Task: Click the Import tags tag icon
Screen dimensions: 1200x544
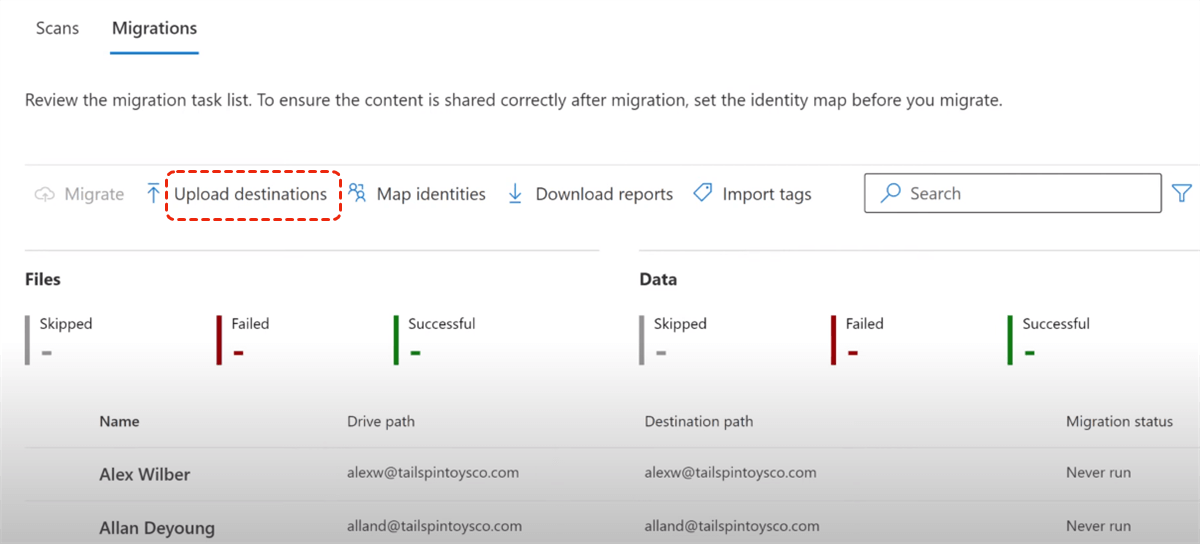Action: tap(703, 193)
